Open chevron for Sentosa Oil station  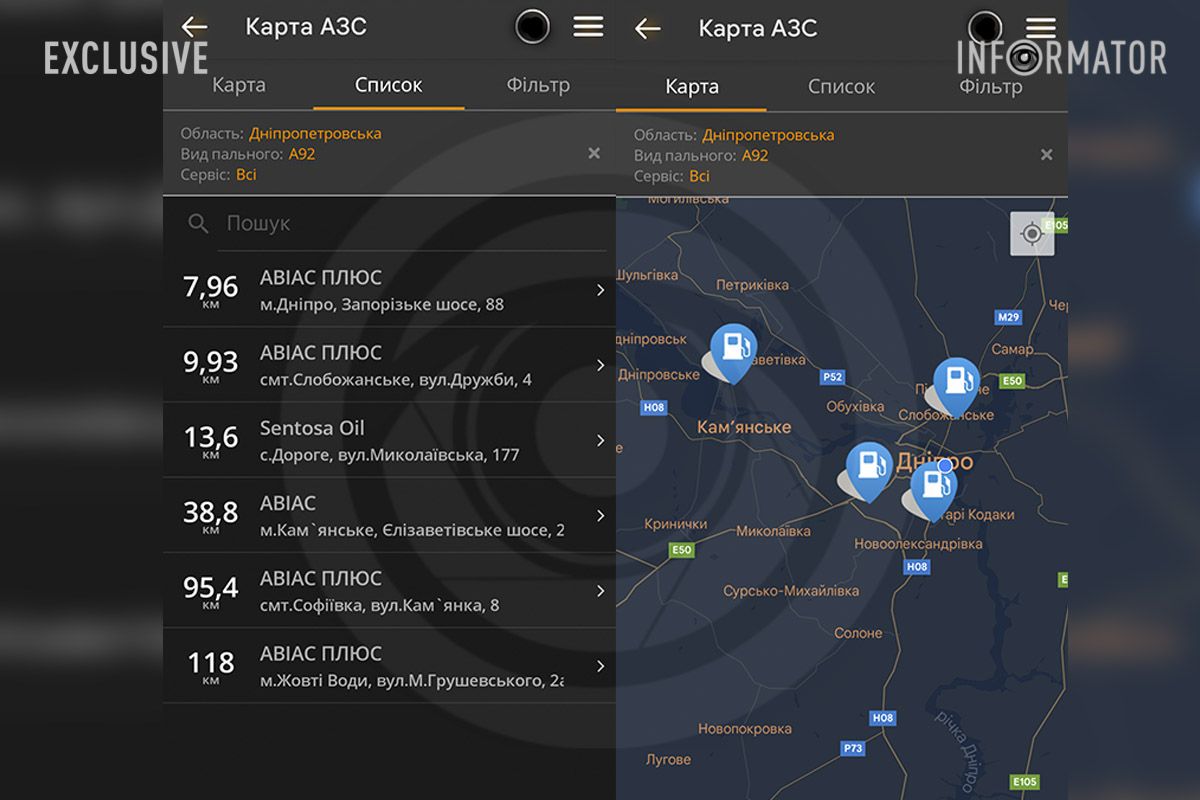pos(600,441)
